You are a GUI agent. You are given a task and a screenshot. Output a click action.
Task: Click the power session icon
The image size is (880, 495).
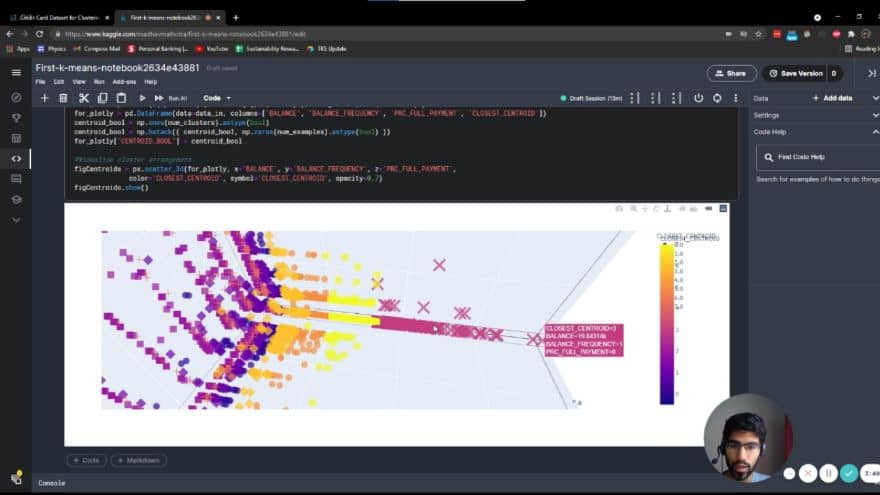pos(698,98)
